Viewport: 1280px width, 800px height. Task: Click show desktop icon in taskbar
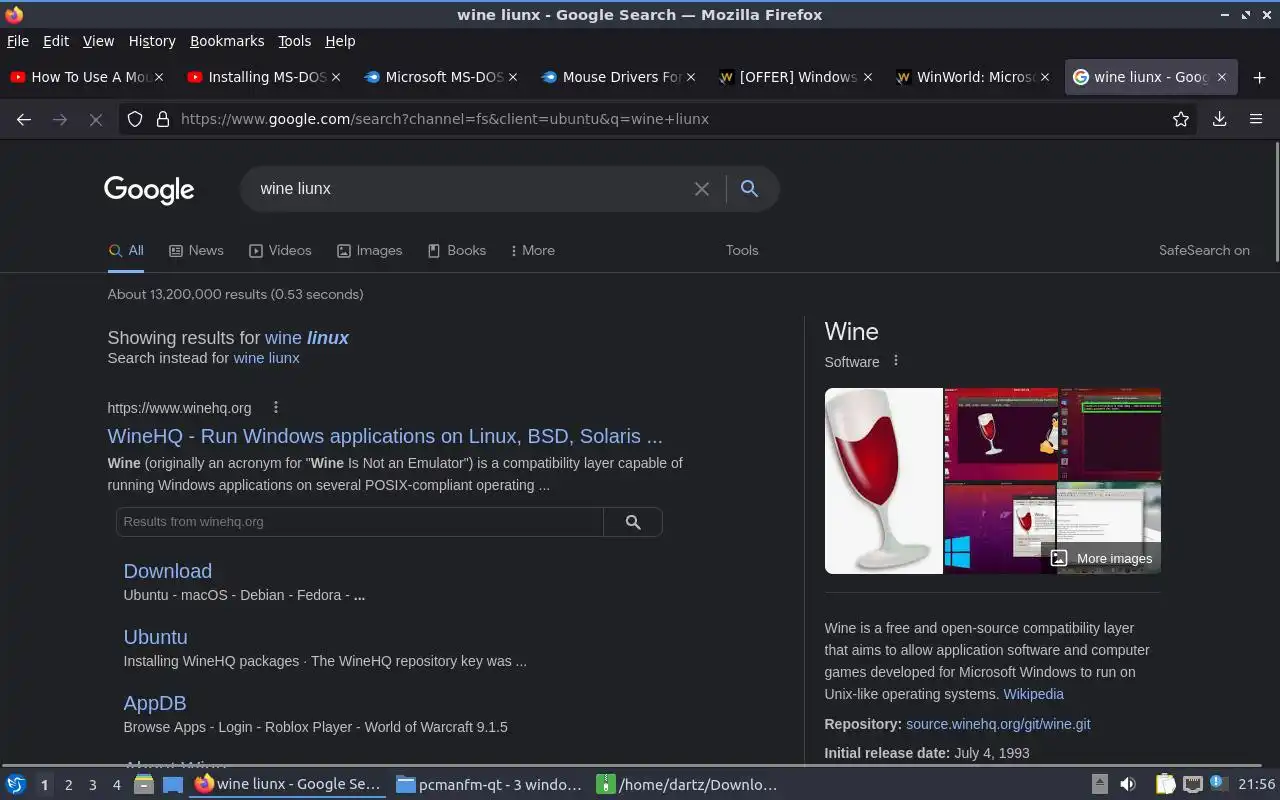pos(172,785)
